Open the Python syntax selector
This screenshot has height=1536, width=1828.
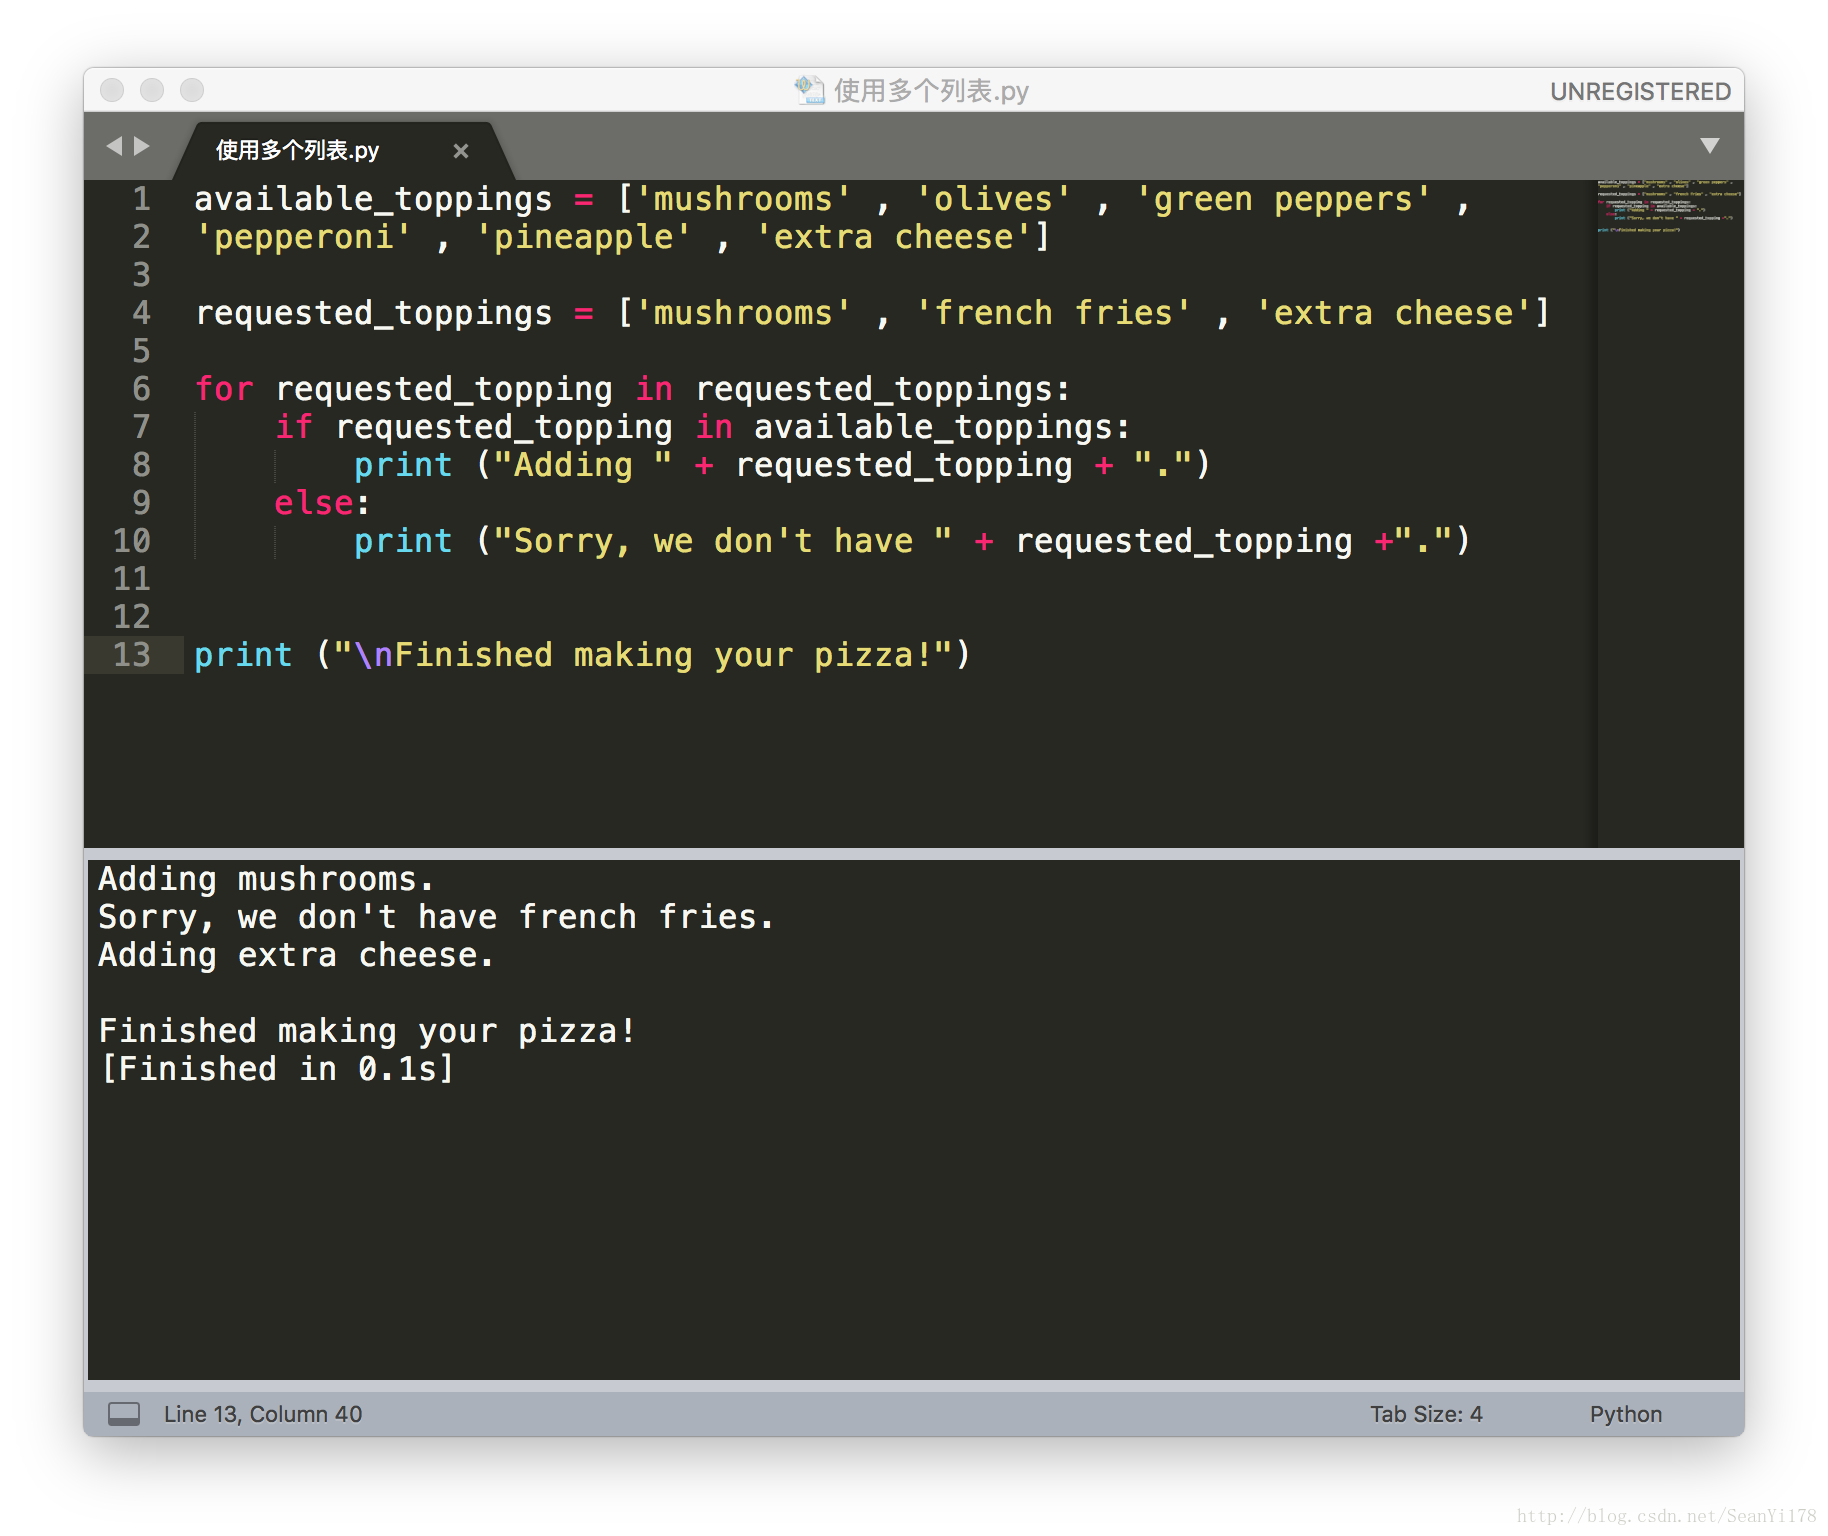pos(1626,1414)
